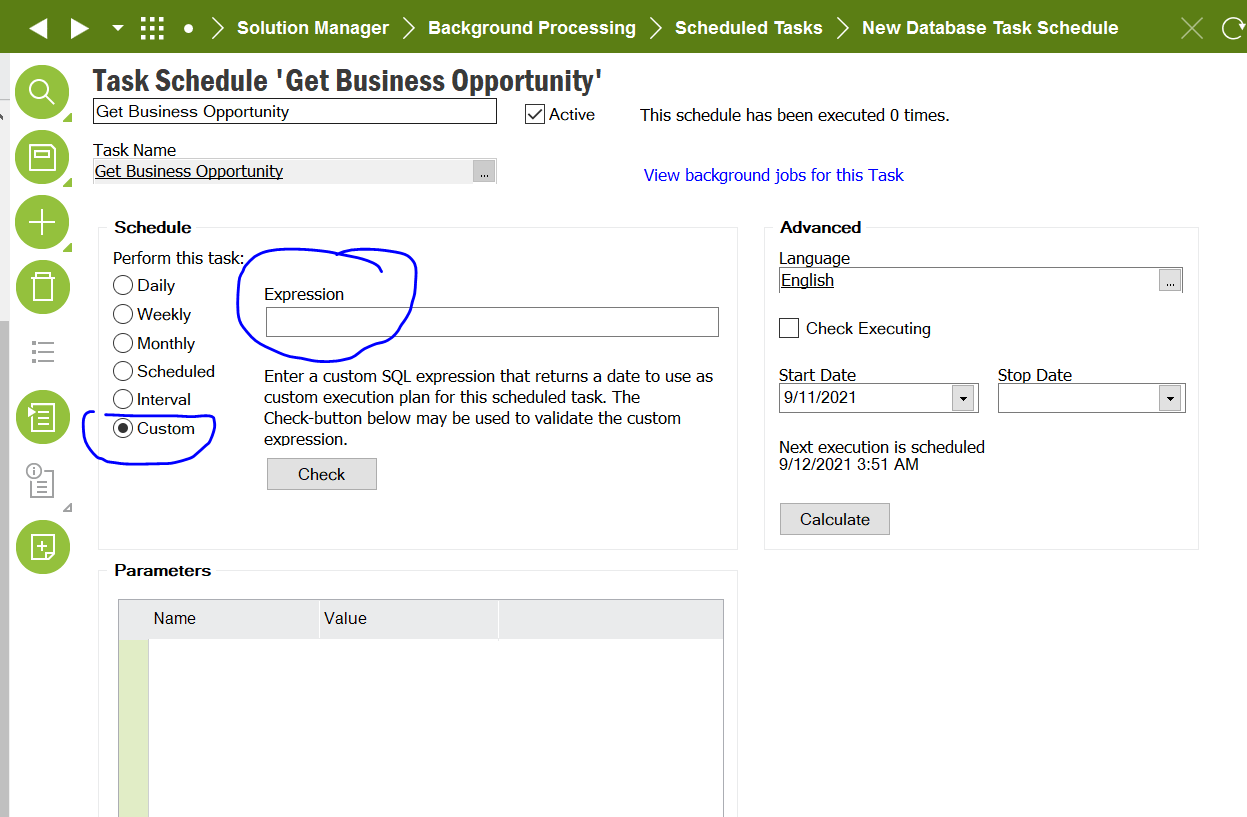Go forward with the right arrow icon
This screenshot has height=817, width=1247.
[x=79, y=28]
